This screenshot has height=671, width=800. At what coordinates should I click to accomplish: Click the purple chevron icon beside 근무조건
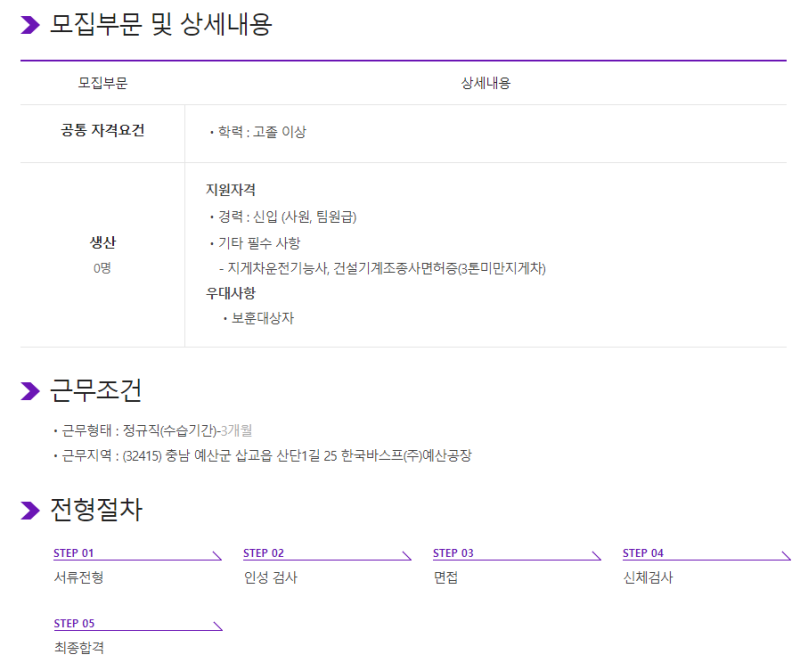pos(30,391)
